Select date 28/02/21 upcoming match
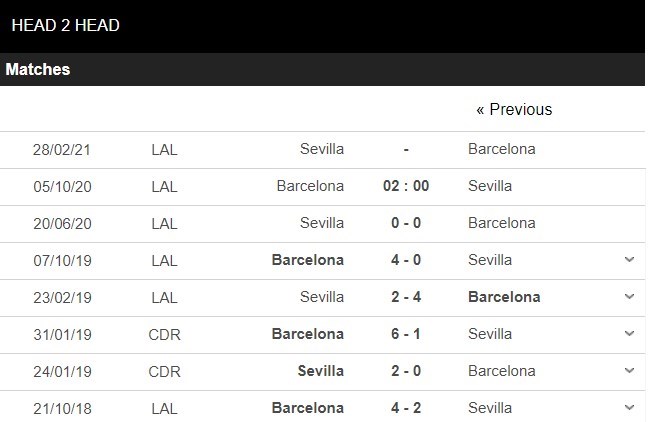 pyautogui.click(x=62, y=150)
